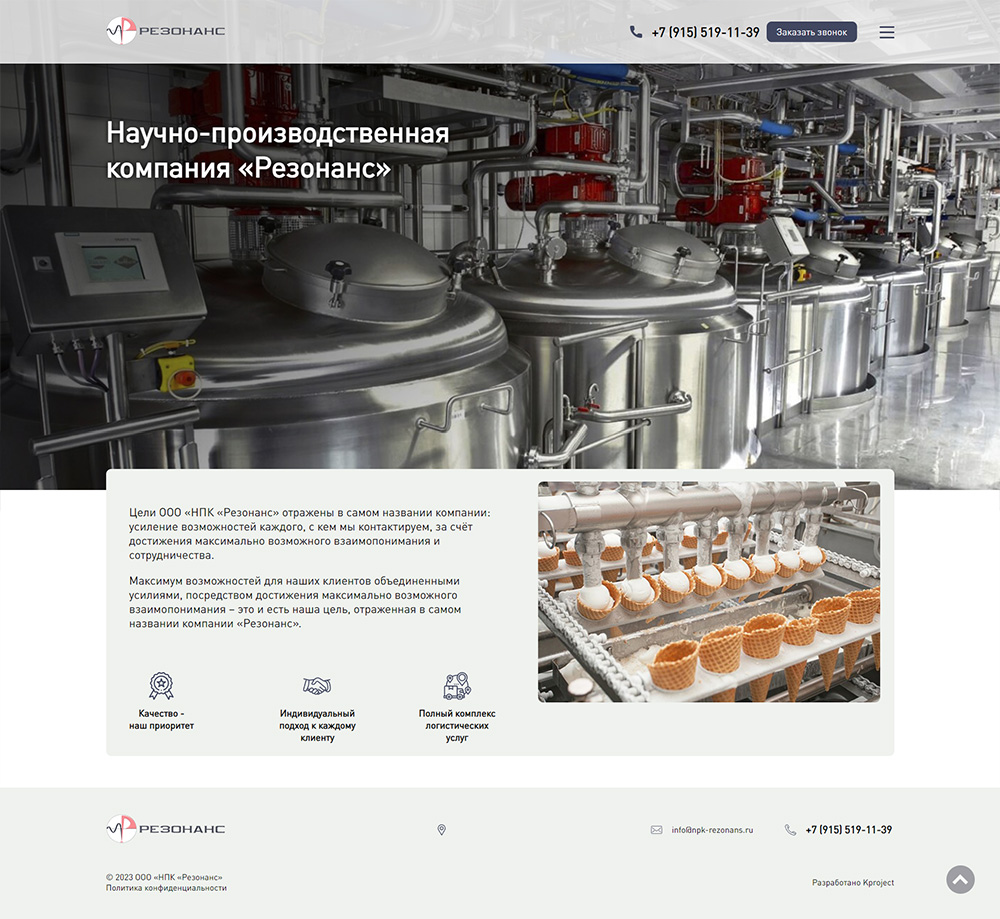Call the footer number +7 (915) 519-11-39

pos(848,830)
